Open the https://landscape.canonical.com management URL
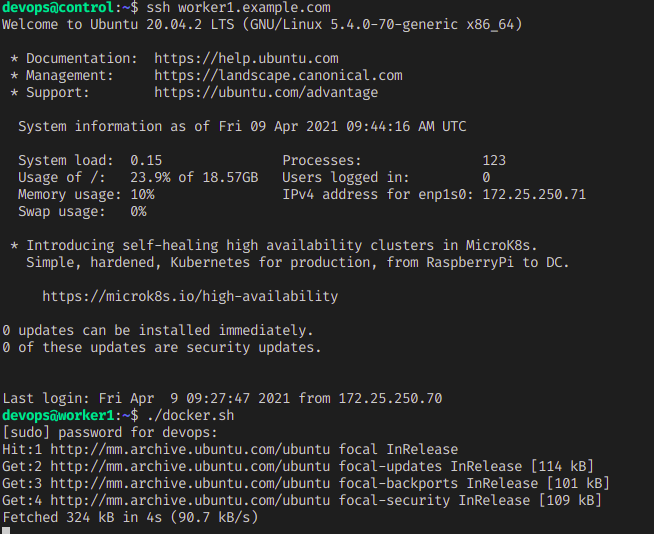Viewport: 654px width, 534px height. click(x=278, y=76)
